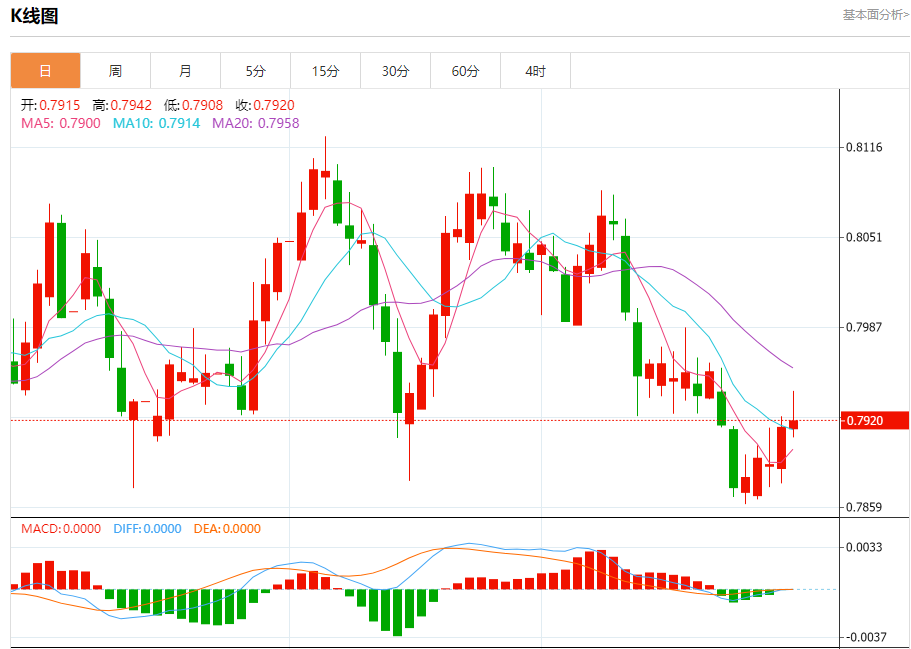Open the 60分 interval tab
Screen dimensions: 911x649
465,71
